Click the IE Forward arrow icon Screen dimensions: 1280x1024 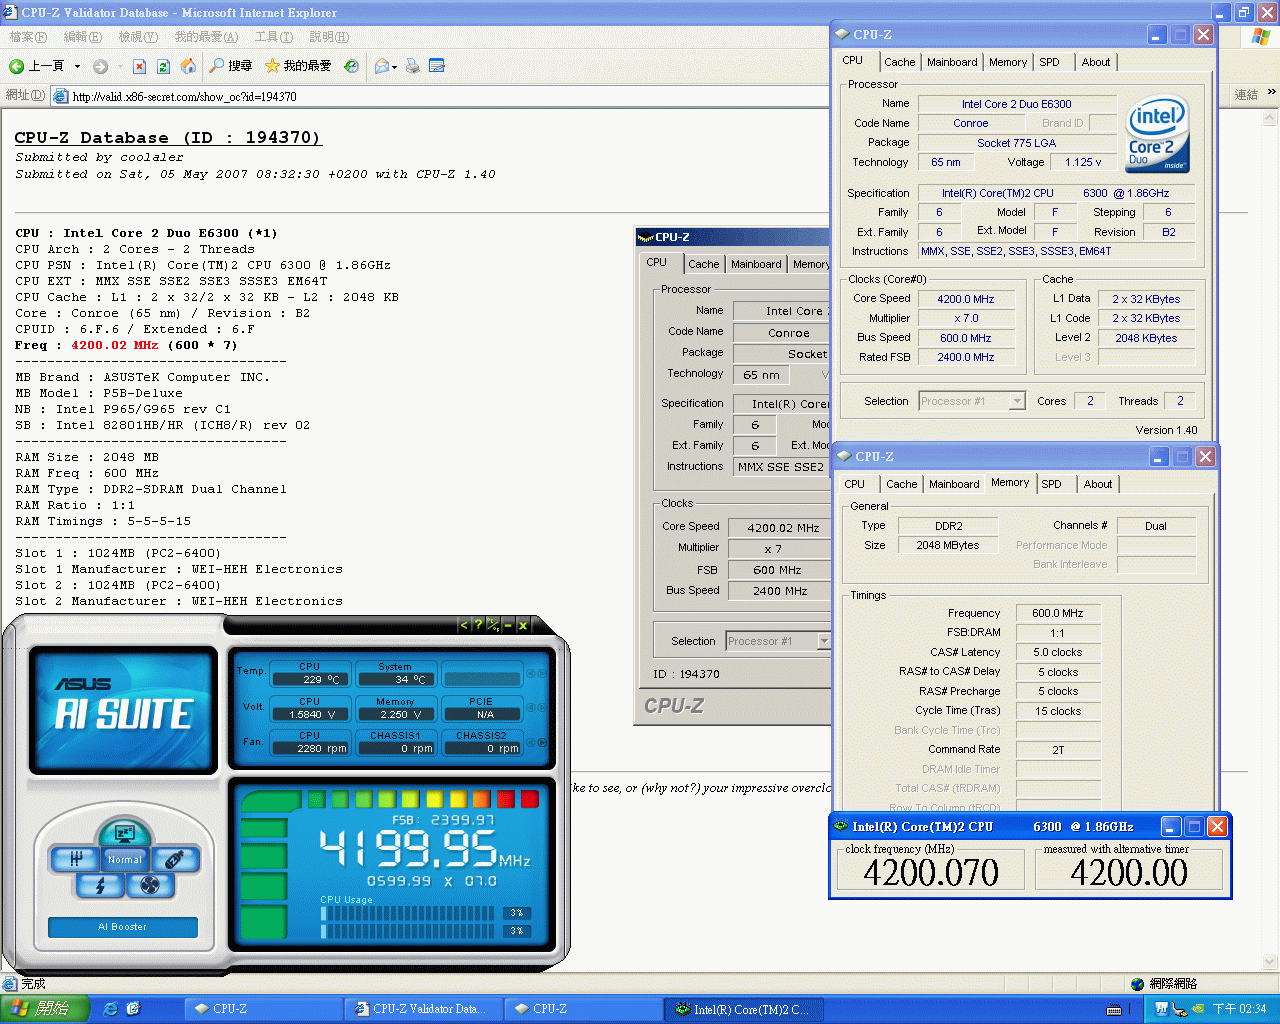(100, 66)
